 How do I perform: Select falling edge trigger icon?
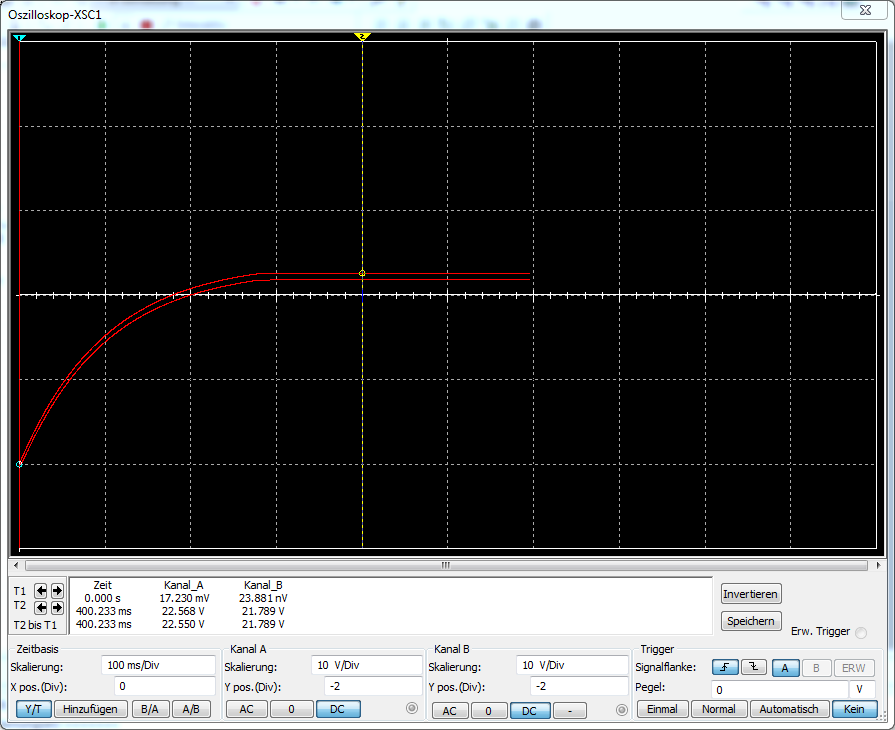pos(753,667)
